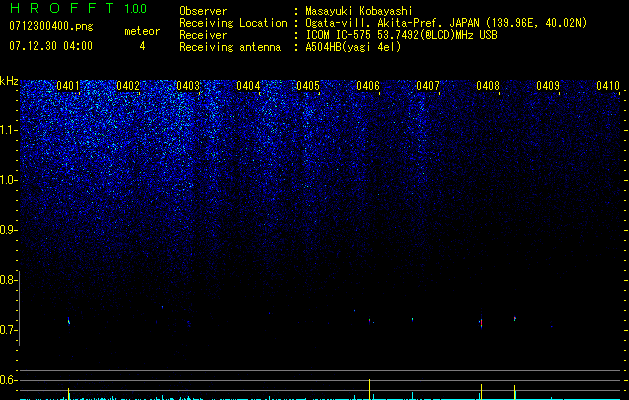This screenshot has width=629, height=400.
Task: Click the tallest yellow power spike at 0406
Action: coord(369,389)
